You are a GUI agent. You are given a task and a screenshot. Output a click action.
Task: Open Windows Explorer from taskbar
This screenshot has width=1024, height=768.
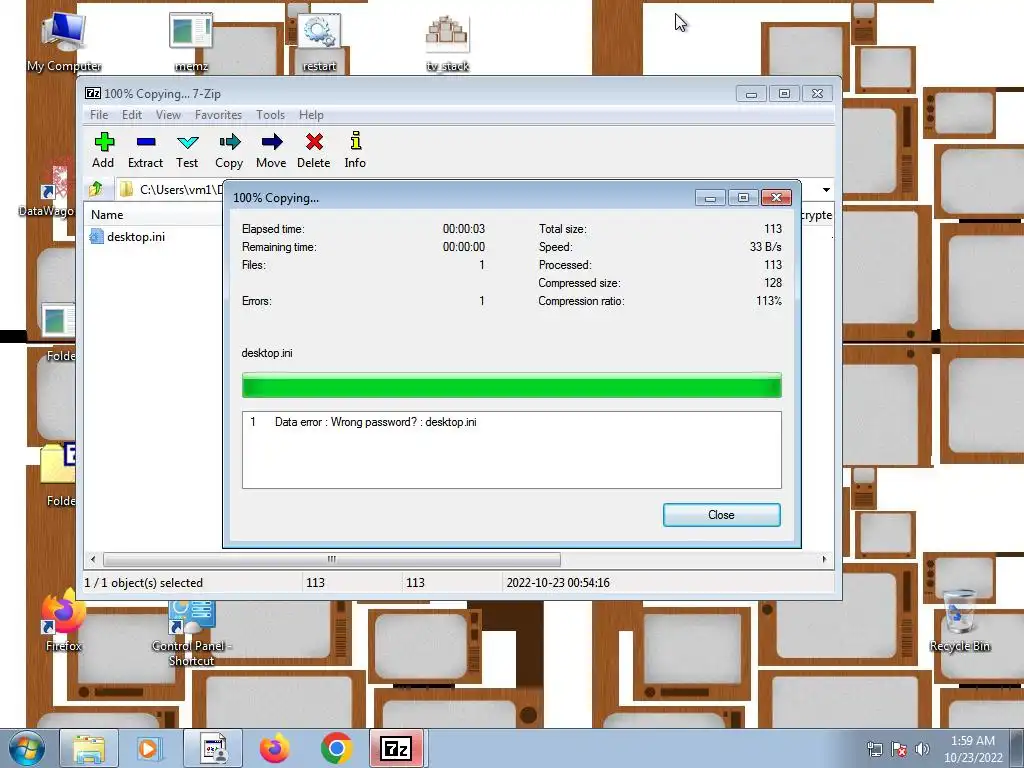pyautogui.click(x=89, y=748)
